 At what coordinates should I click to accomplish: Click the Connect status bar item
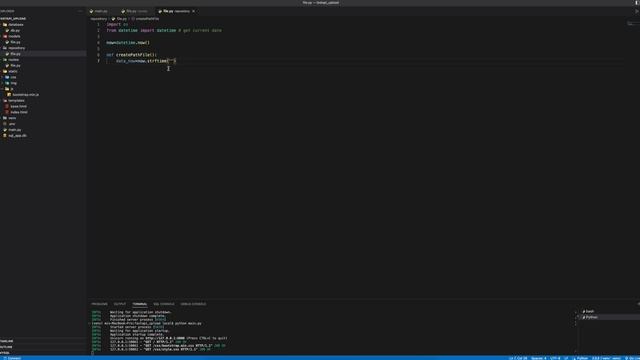12,358
